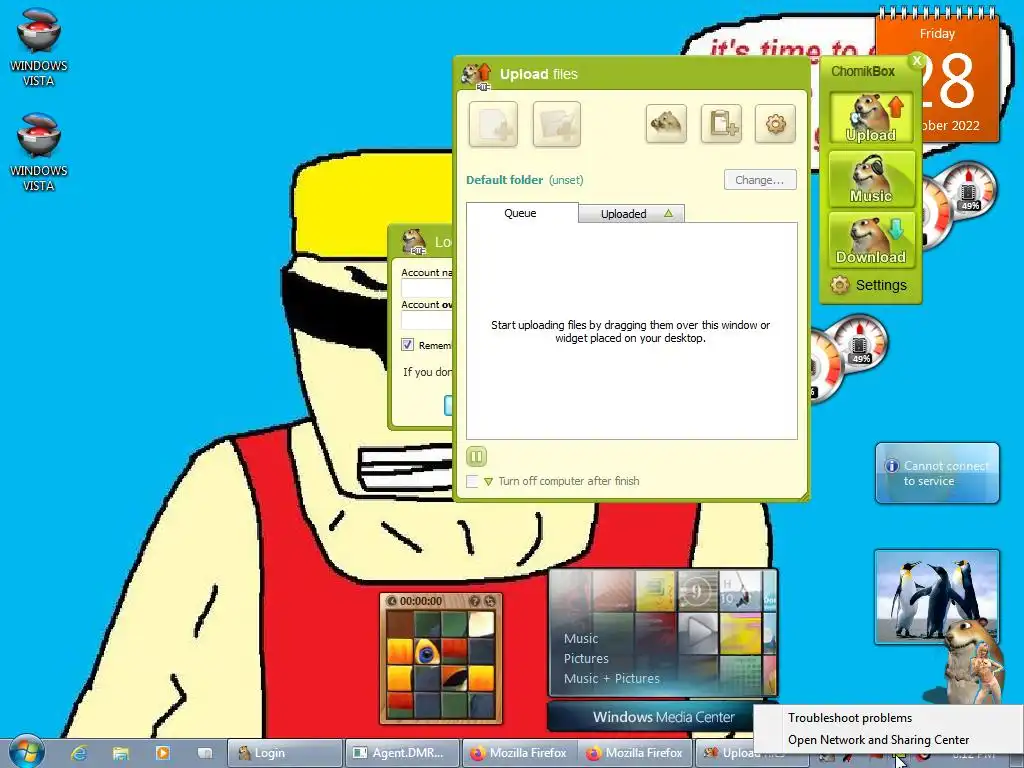This screenshot has width=1024, height=768.
Task: Select Open Network and Sharing Center
Action: coord(878,740)
